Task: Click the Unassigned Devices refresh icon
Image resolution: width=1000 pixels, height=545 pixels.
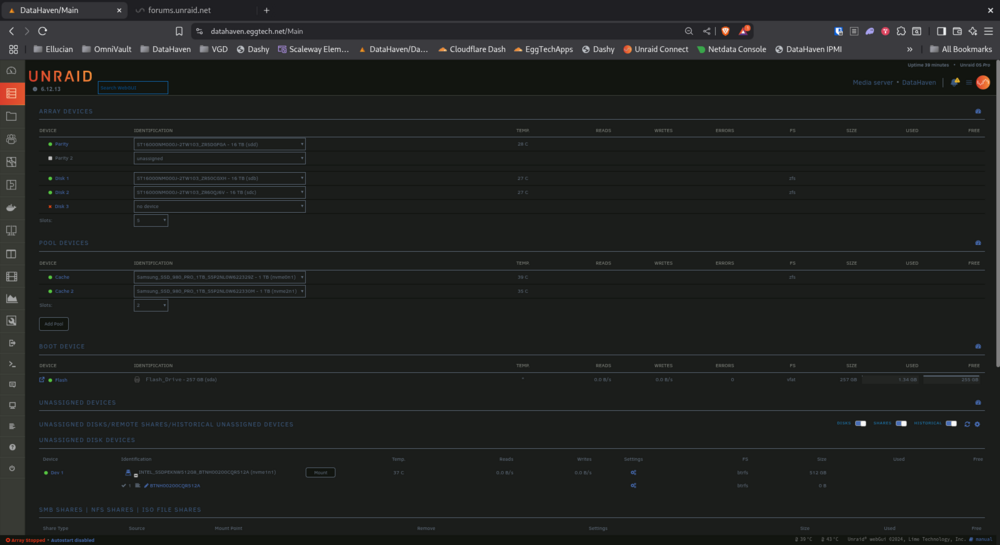Action: tap(967, 424)
